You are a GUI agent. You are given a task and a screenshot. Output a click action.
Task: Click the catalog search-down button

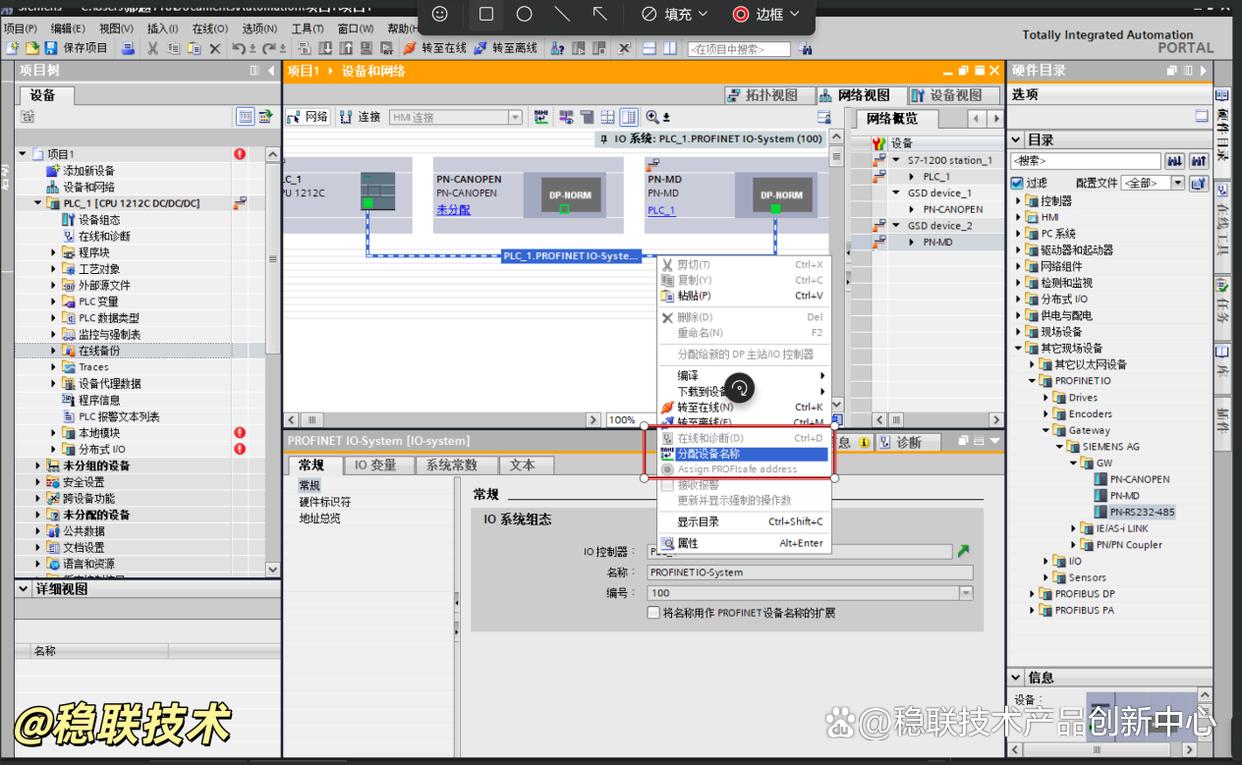click(1174, 161)
